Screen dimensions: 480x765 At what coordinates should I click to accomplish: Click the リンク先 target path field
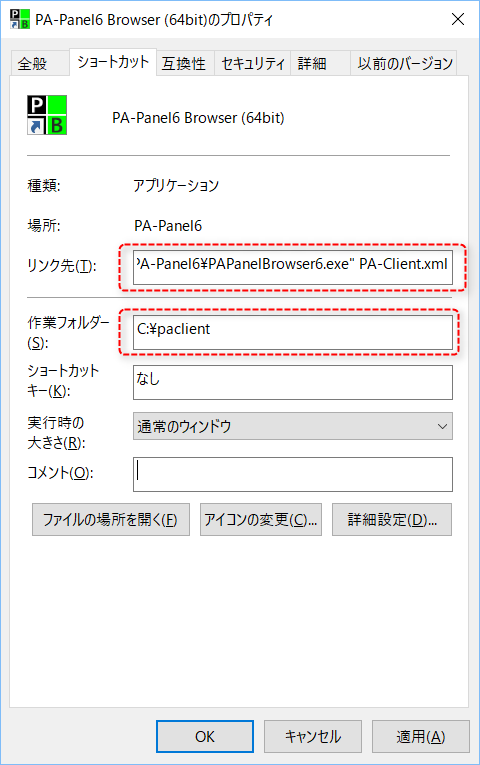pyautogui.click(x=293, y=267)
